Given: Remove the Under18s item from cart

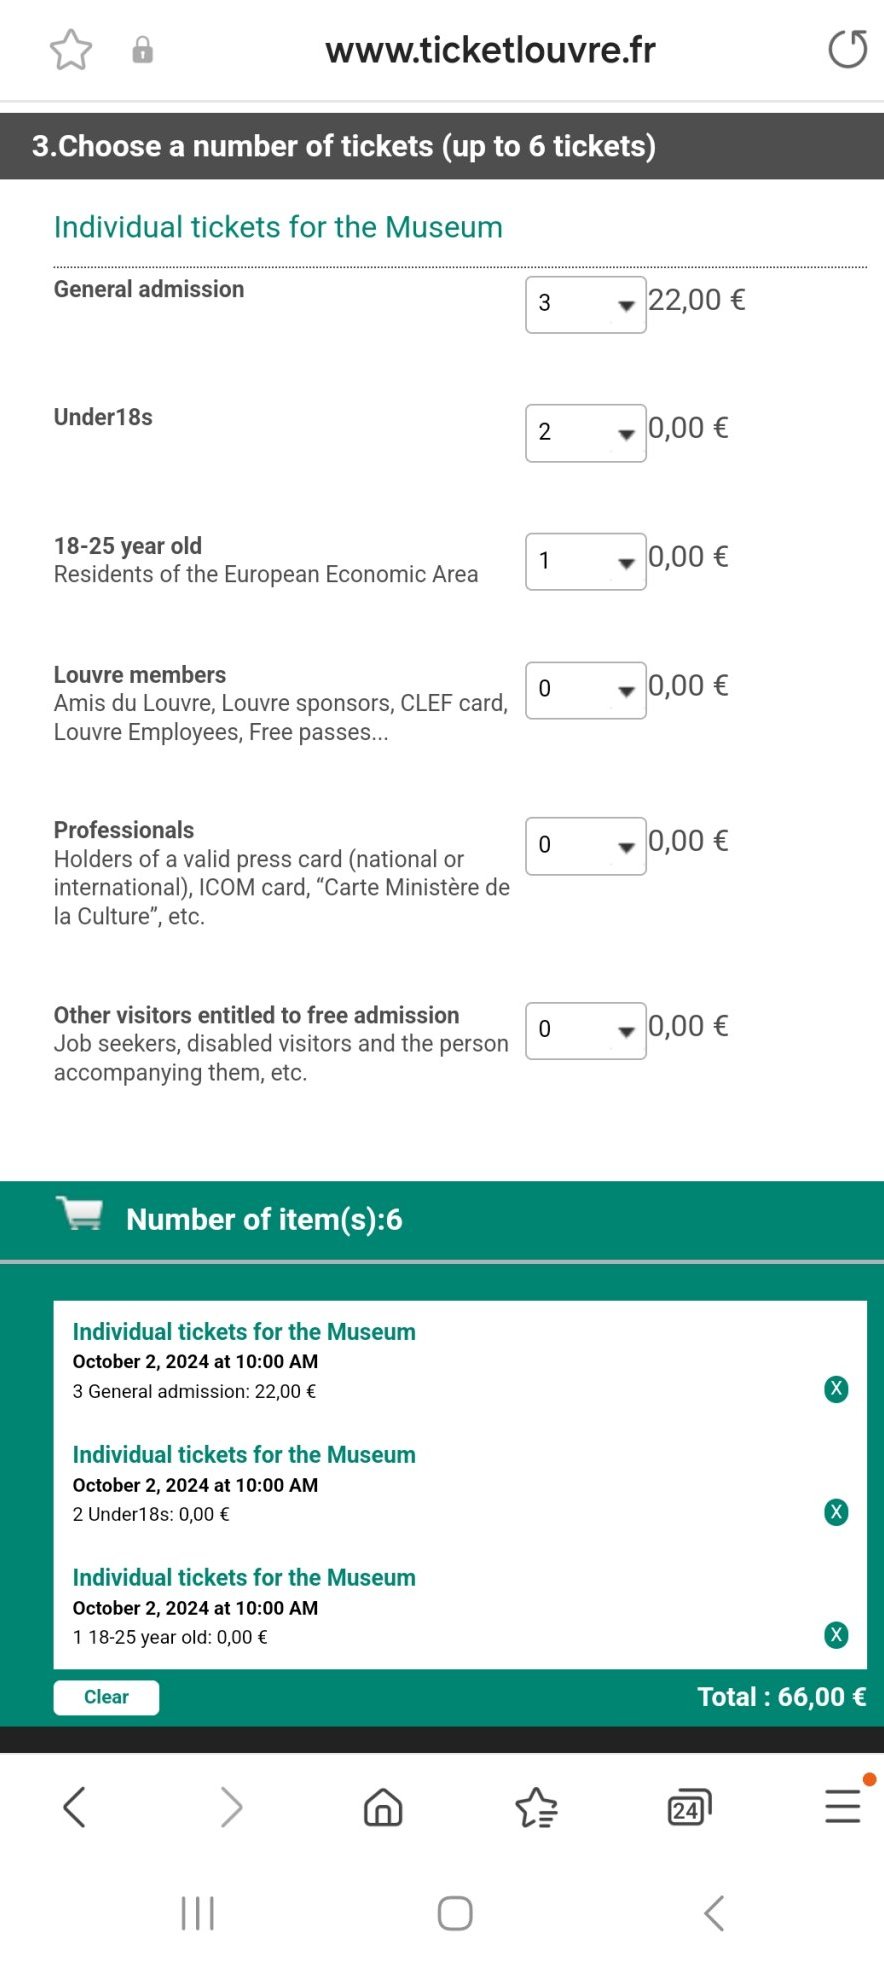Looking at the screenshot, I should click(x=836, y=1512).
